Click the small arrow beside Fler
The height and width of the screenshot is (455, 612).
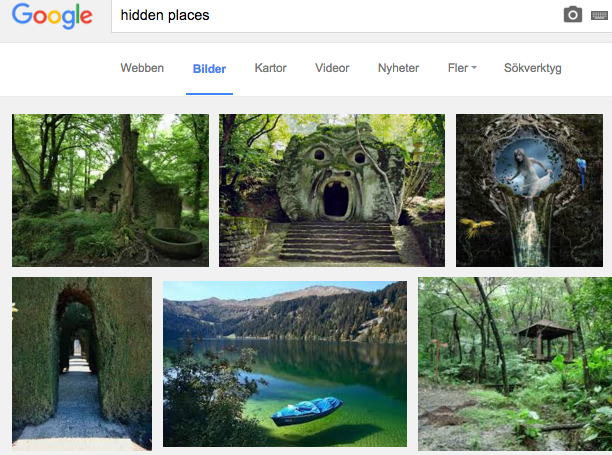[474, 68]
